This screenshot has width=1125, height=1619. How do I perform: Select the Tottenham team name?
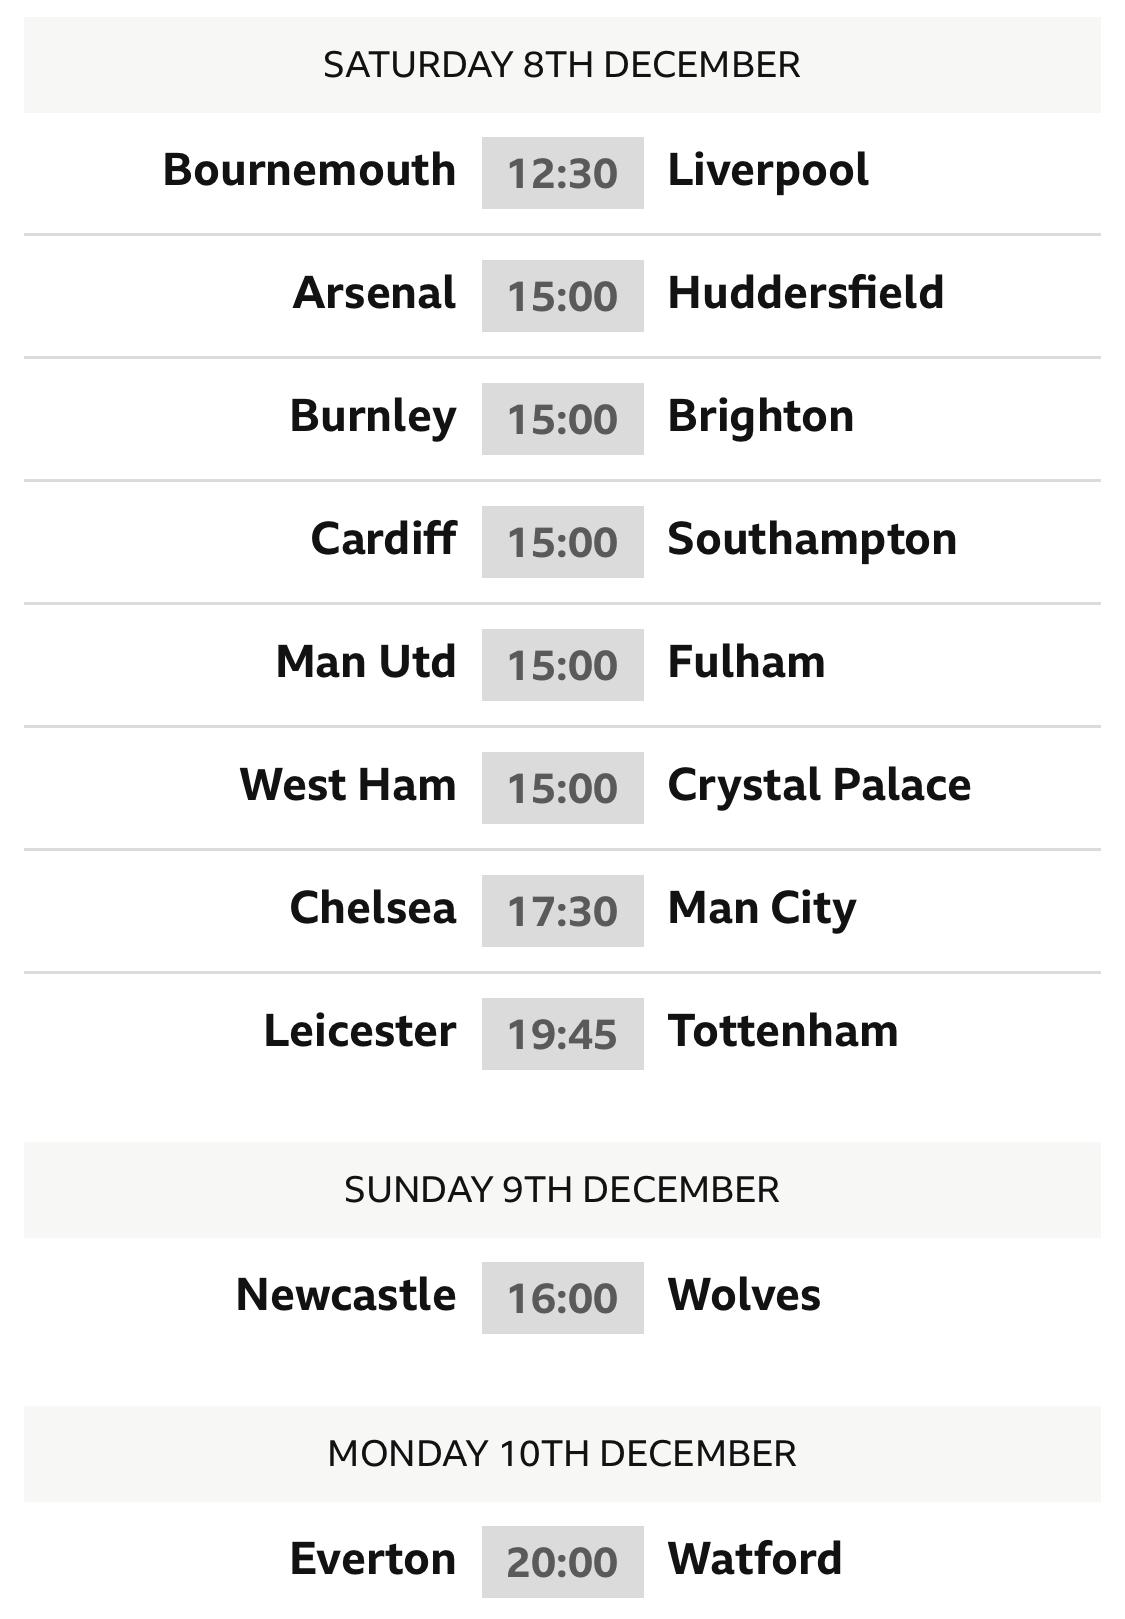point(783,1031)
